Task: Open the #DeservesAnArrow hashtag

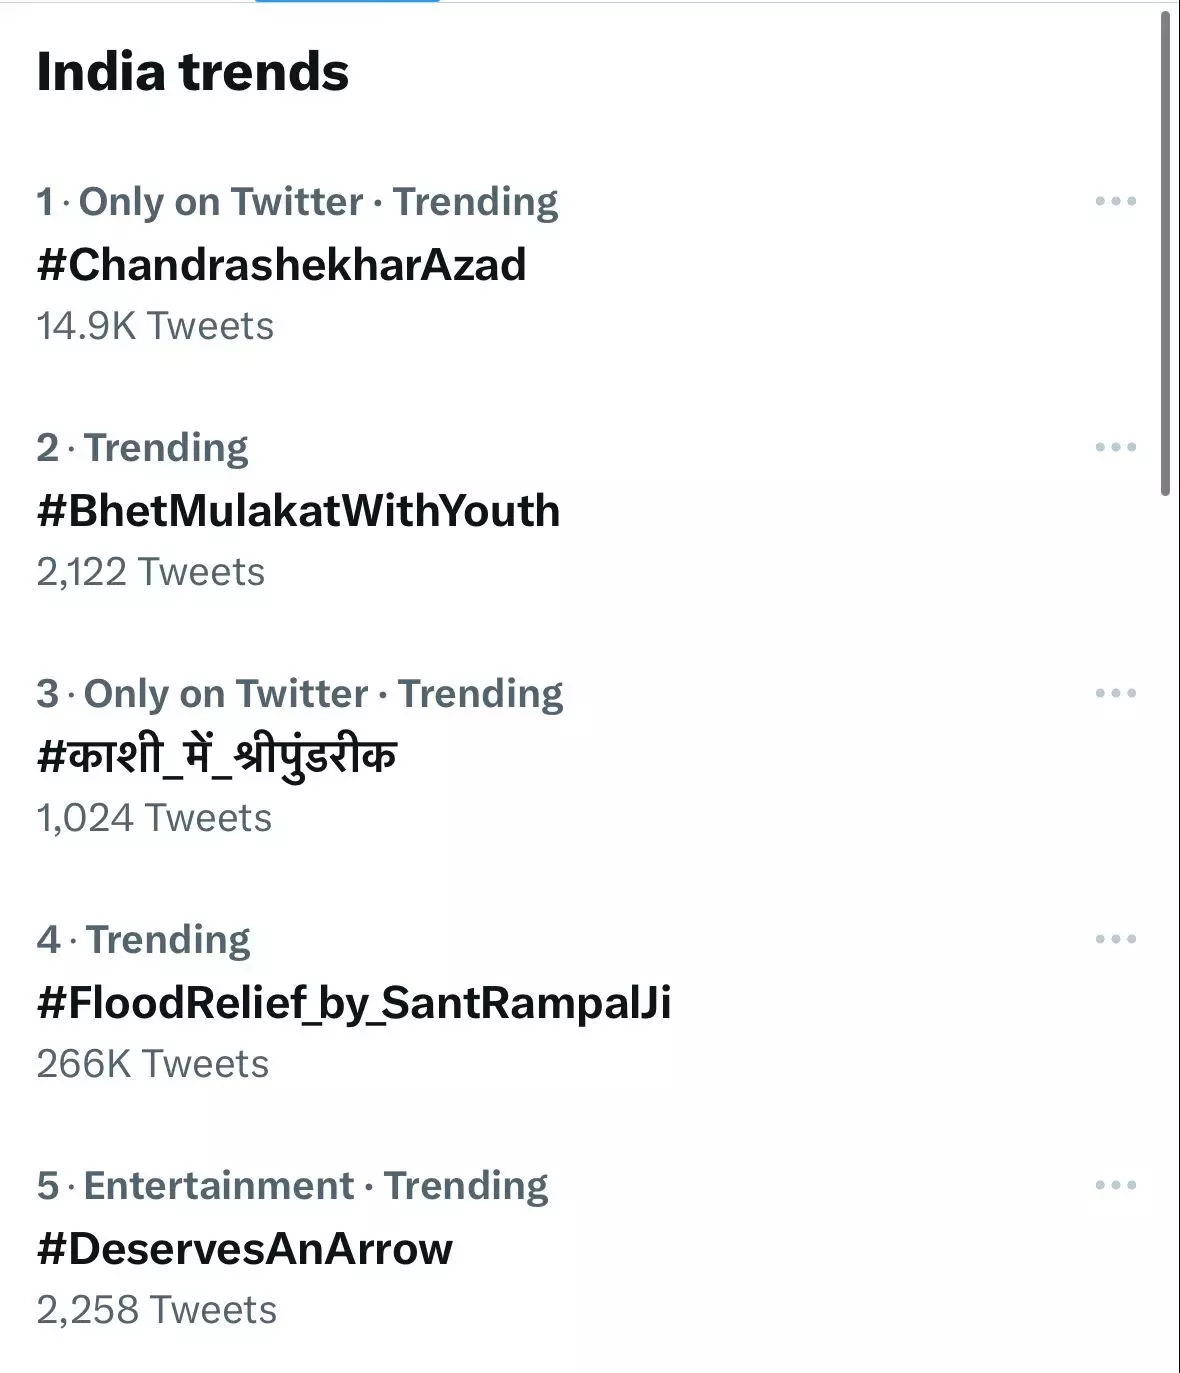Action: pyautogui.click(x=245, y=1249)
